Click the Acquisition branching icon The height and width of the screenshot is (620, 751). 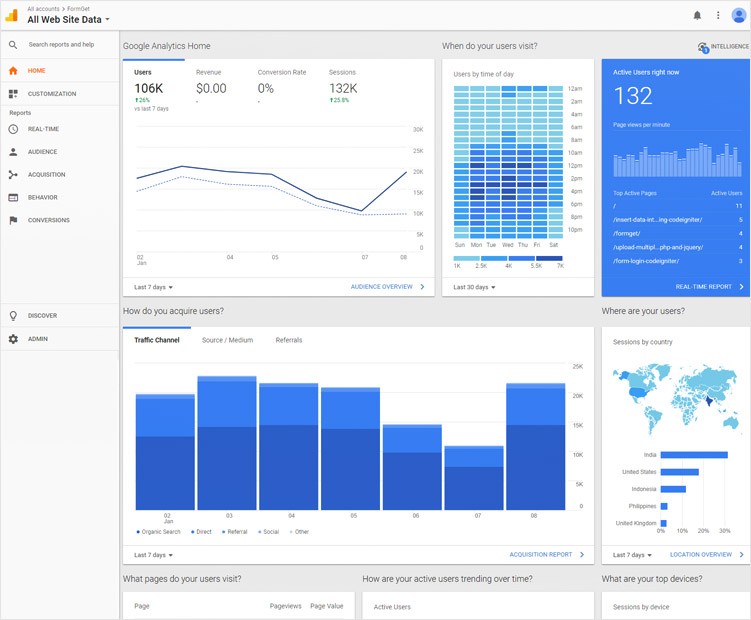point(13,175)
